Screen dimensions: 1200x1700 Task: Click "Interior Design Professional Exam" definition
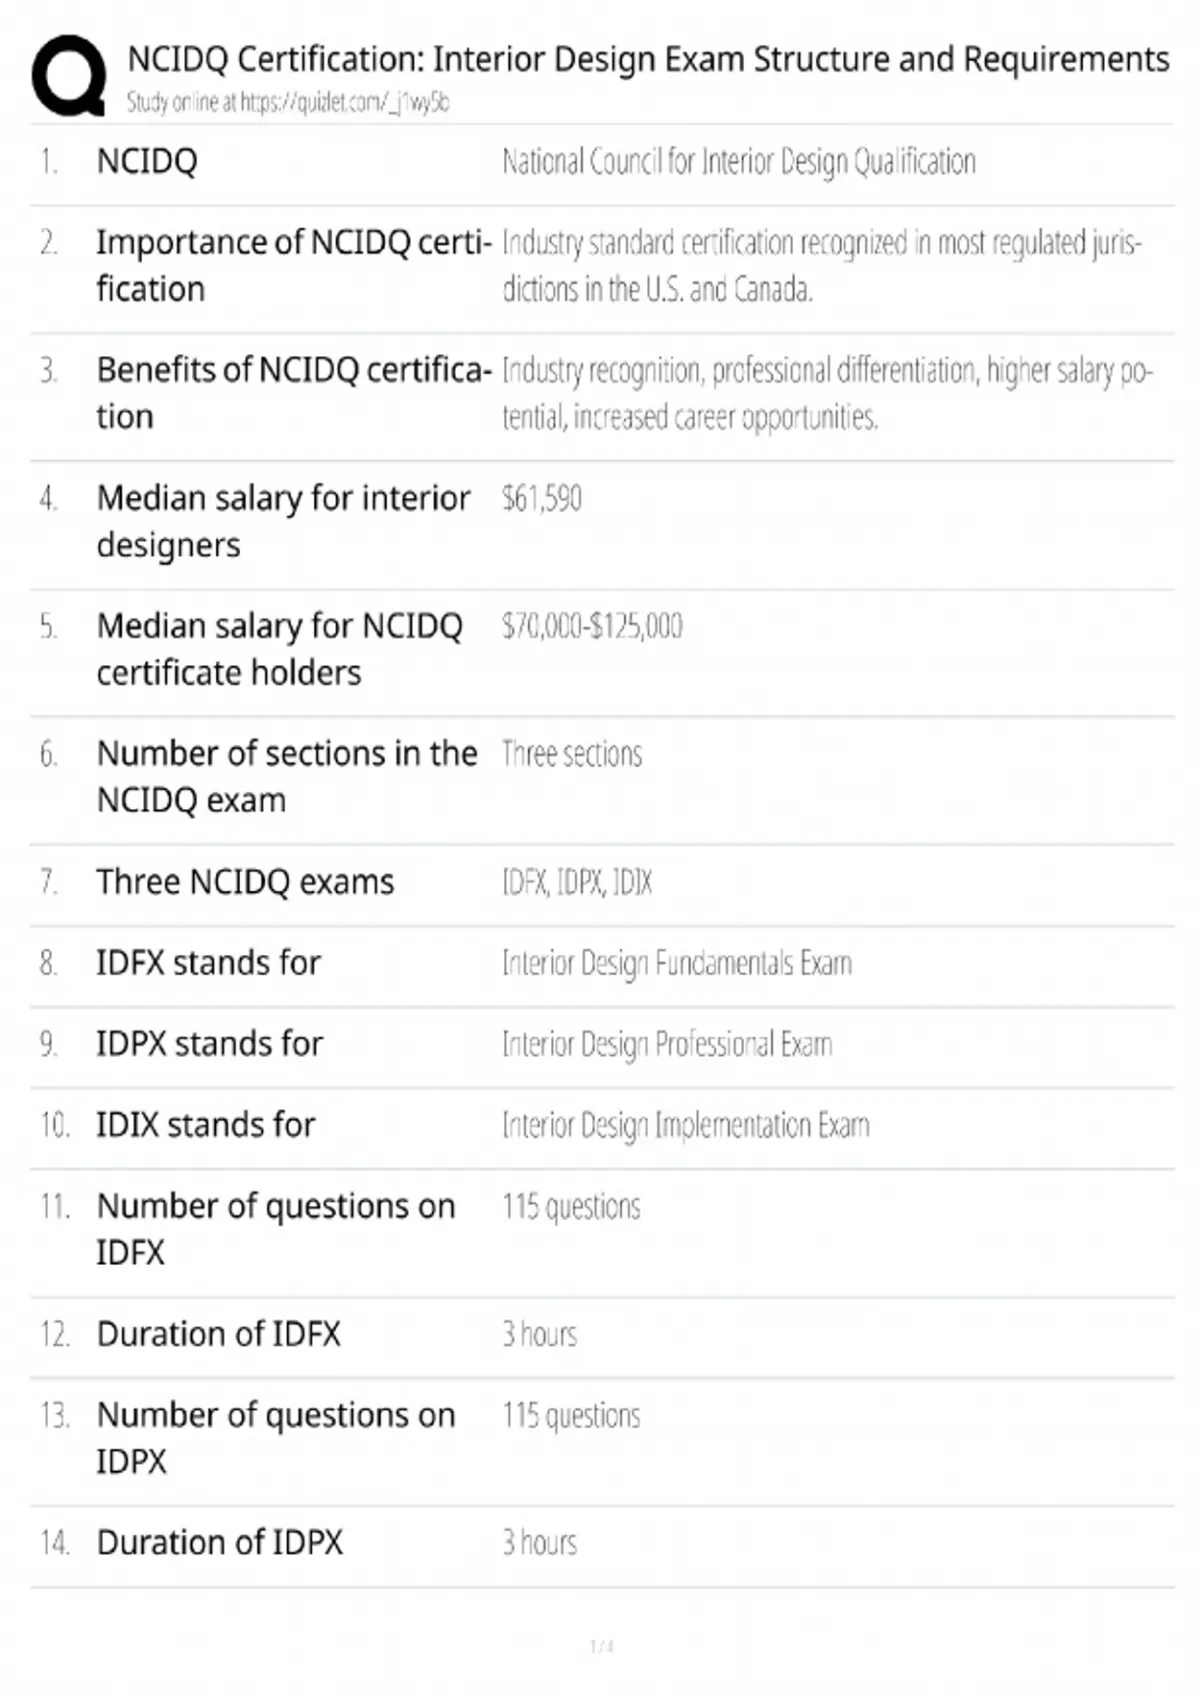click(x=667, y=1044)
